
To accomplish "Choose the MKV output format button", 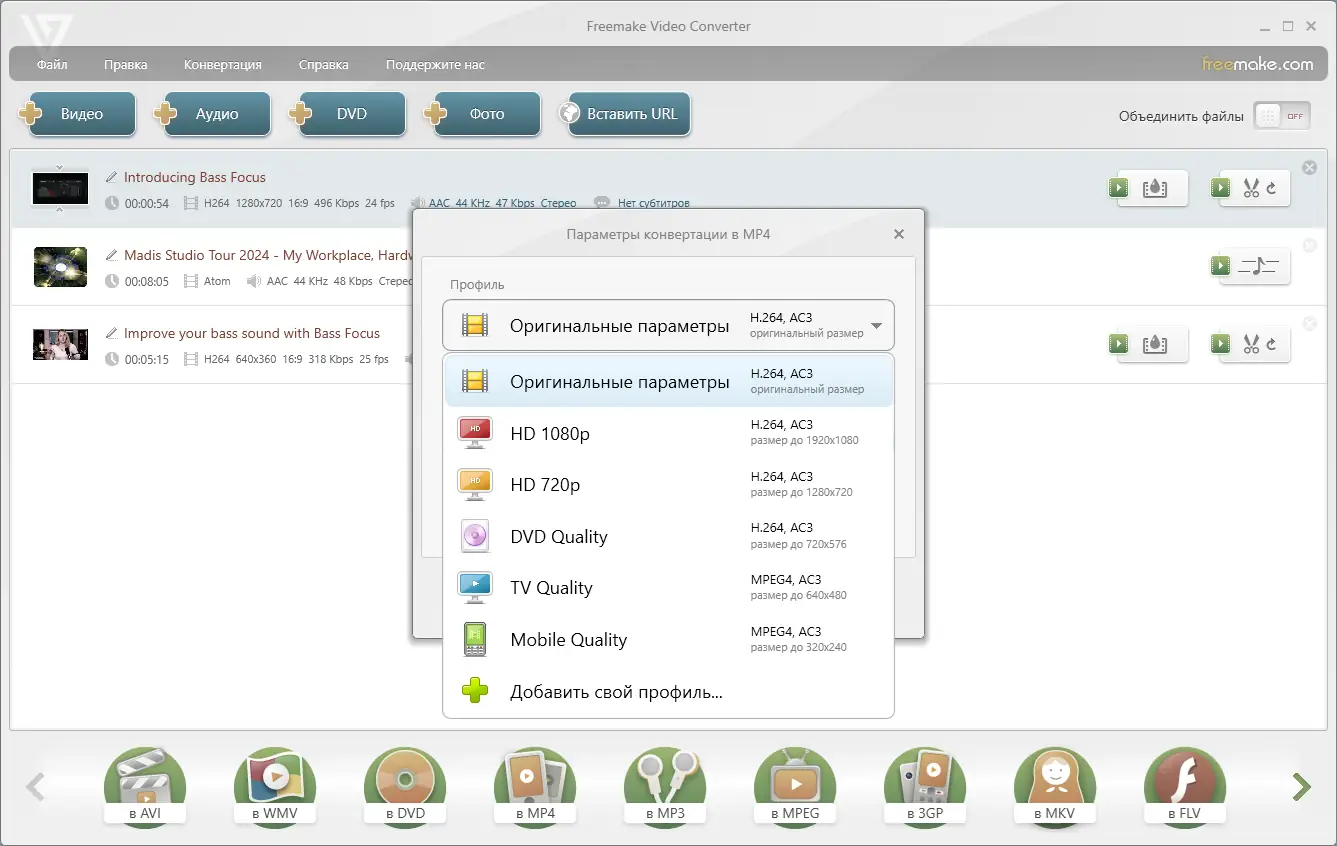I will (1055, 787).
